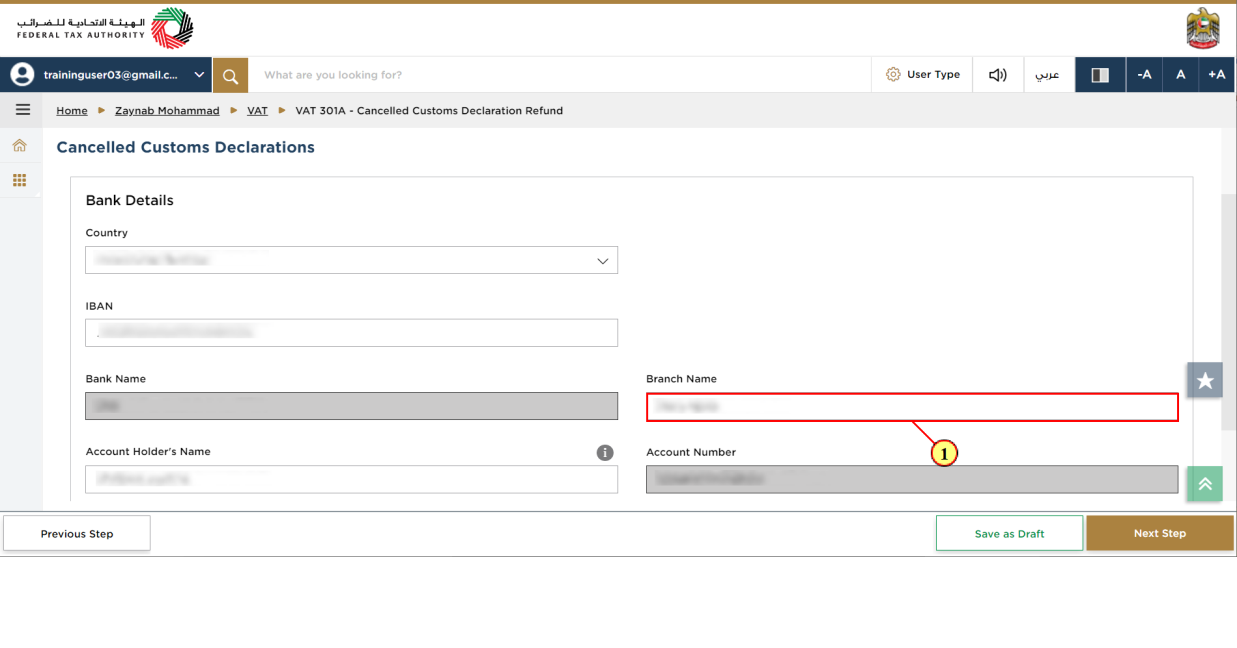Click VAT 301A breadcrumb text

tap(429, 111)
